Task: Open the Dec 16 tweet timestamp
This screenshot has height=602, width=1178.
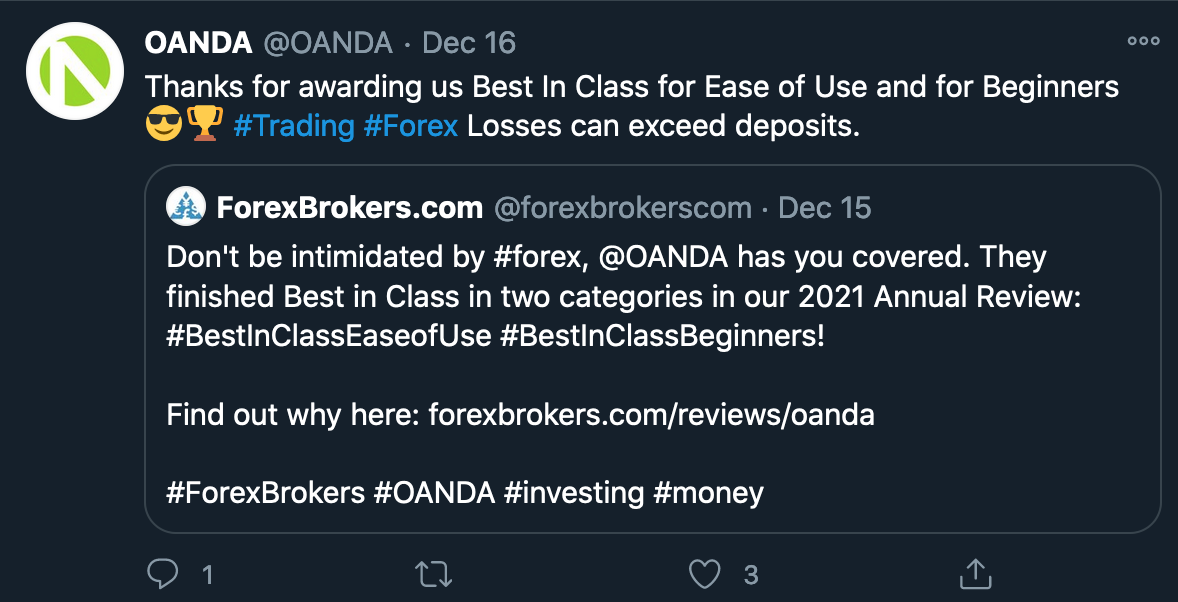Action: (x=469, y=43)
